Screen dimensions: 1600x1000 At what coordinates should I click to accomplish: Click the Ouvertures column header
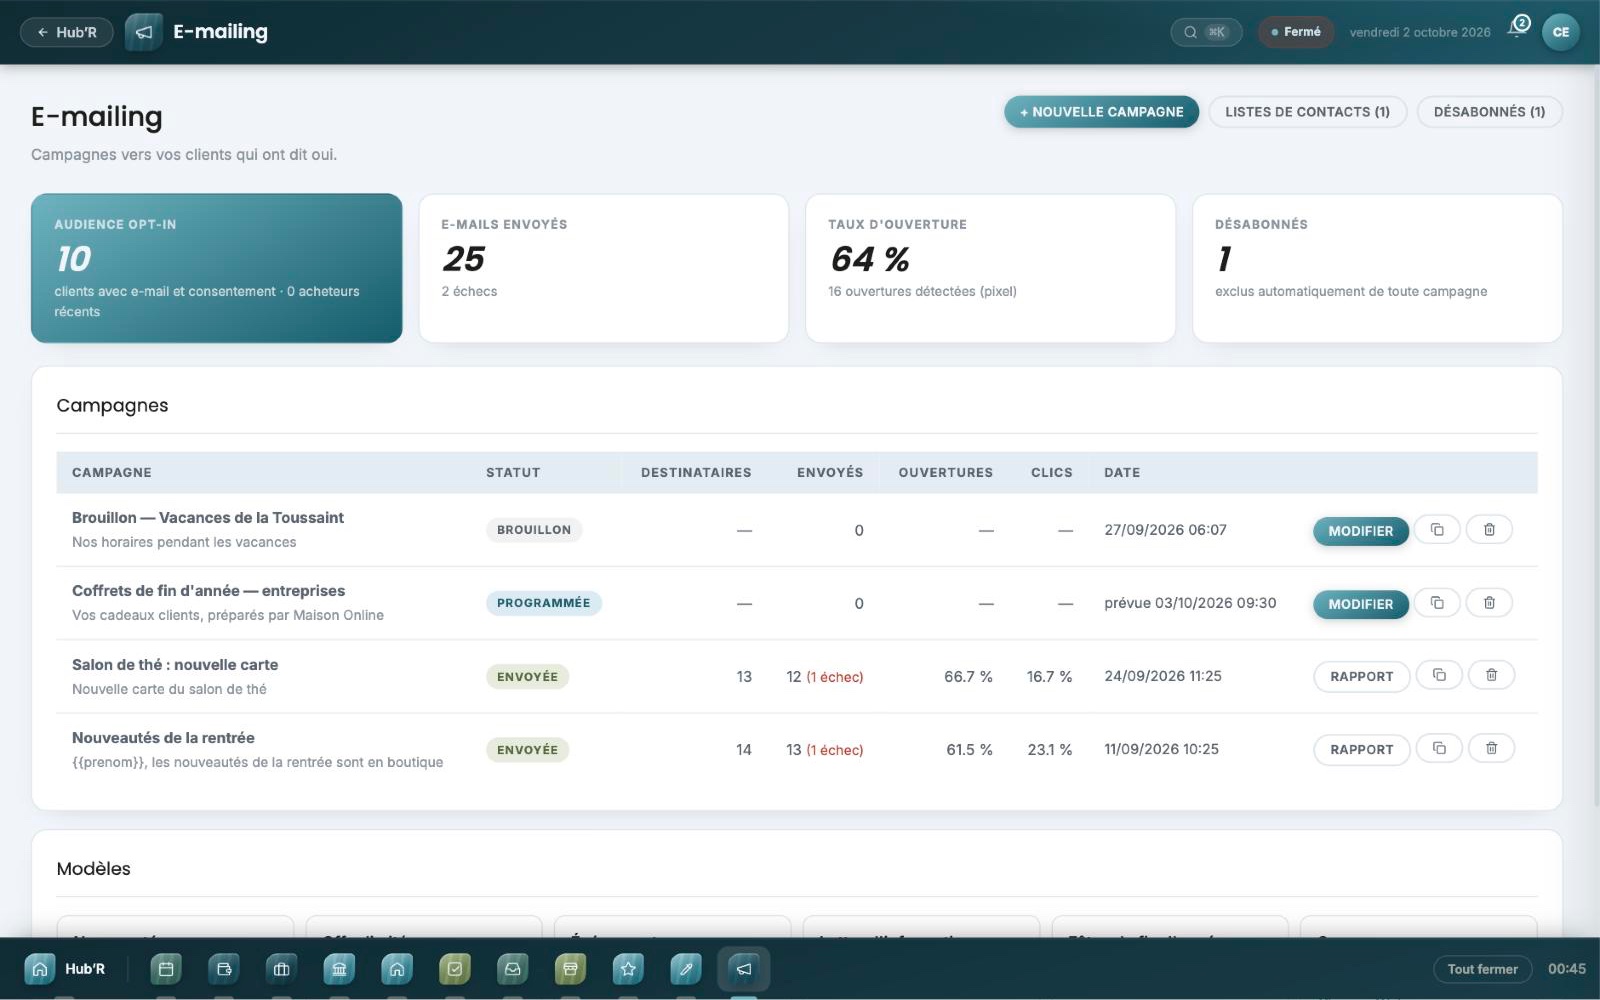pos(946,473)
